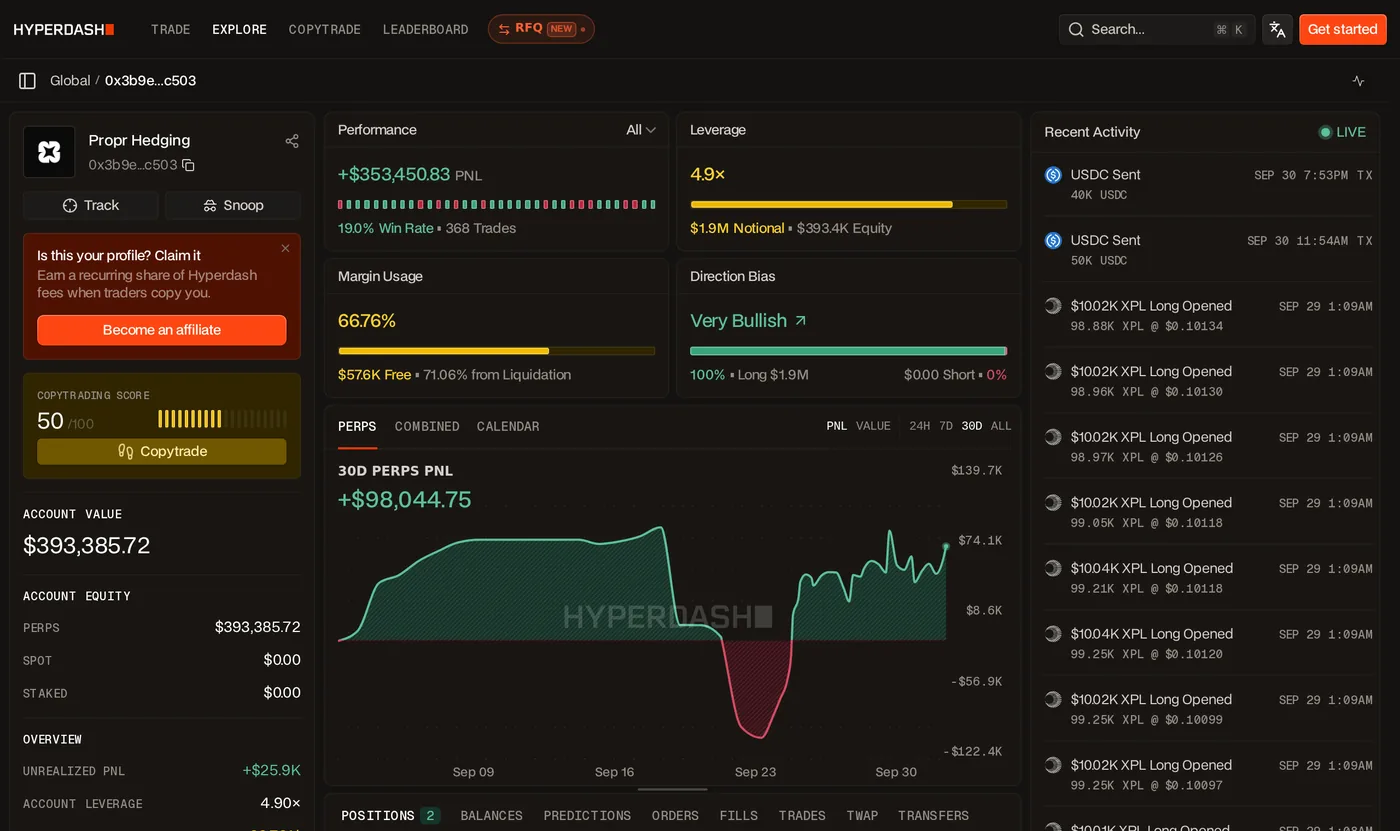Image resolution: width=1400 pixels, height=831 pixels.
Task: Switch to the CALENDAR tab
Action: coord(508,426)
